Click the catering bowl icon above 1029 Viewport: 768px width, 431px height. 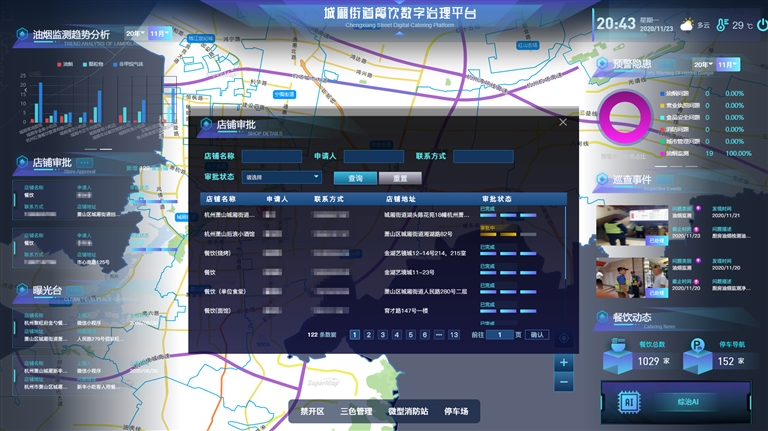point(618,345)
